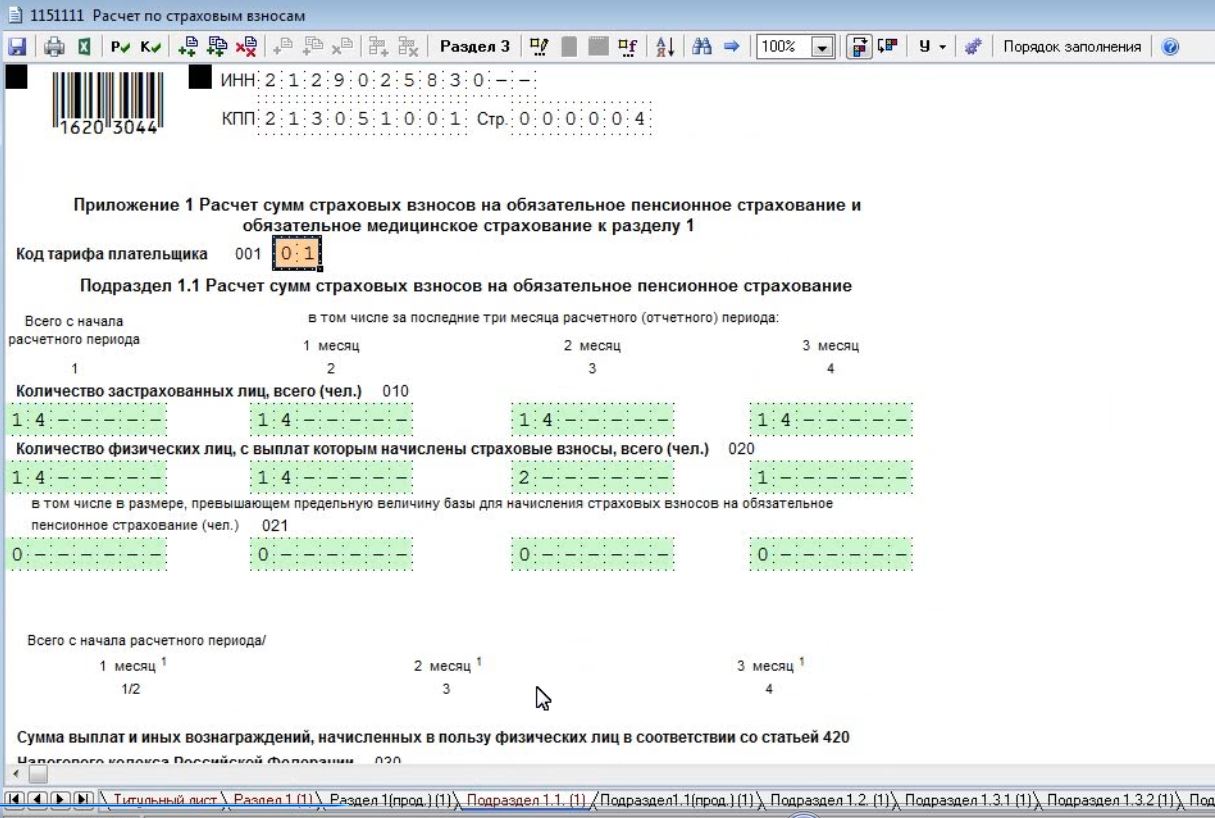The height and width of the screenshot is (818, 1215).
Task: Expand the 'У' dropdown arrow
Action: coord(942,47)
